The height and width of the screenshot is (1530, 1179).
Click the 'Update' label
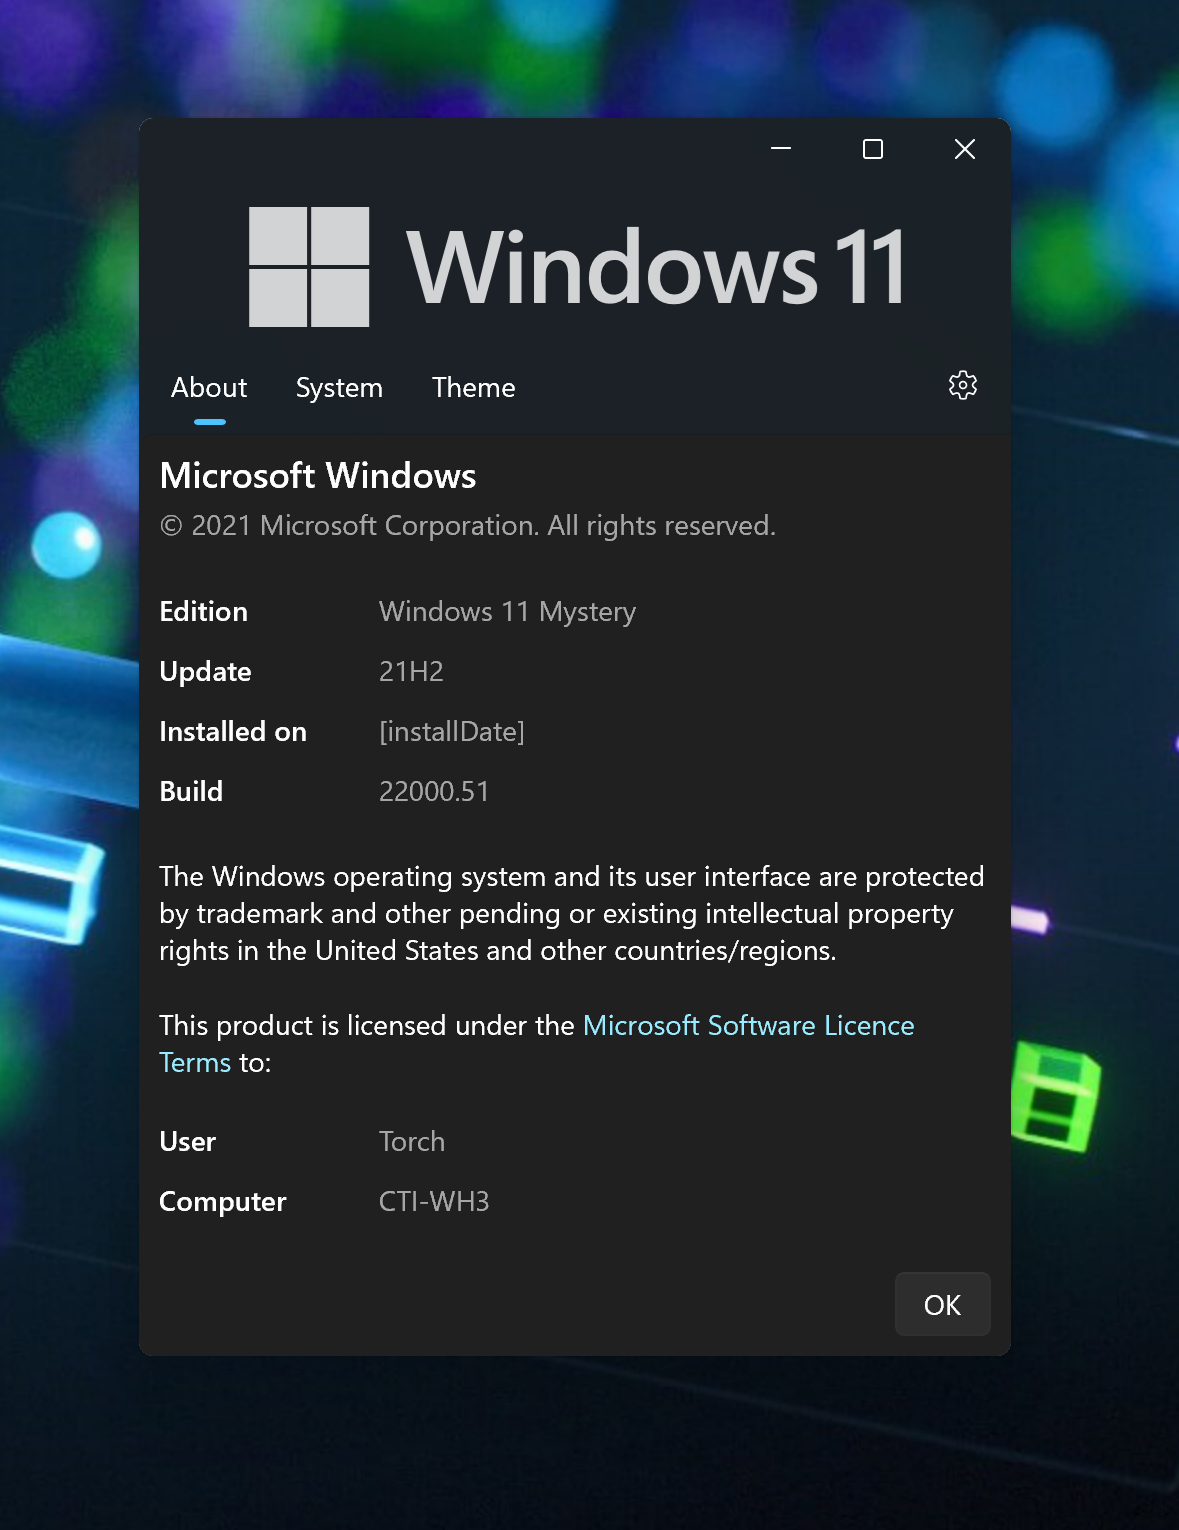[205, 671]
